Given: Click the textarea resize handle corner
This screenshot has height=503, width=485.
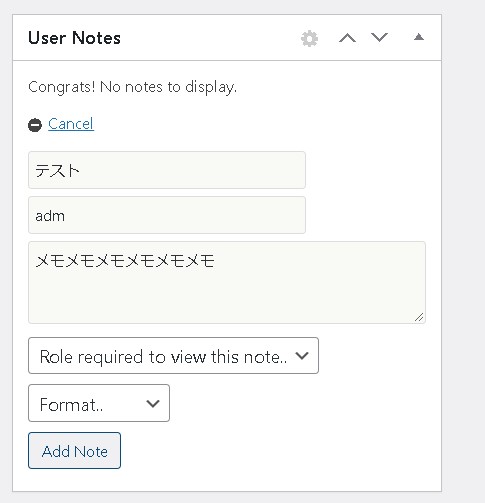Looking at the screenshot, I should tap(419, 317).
